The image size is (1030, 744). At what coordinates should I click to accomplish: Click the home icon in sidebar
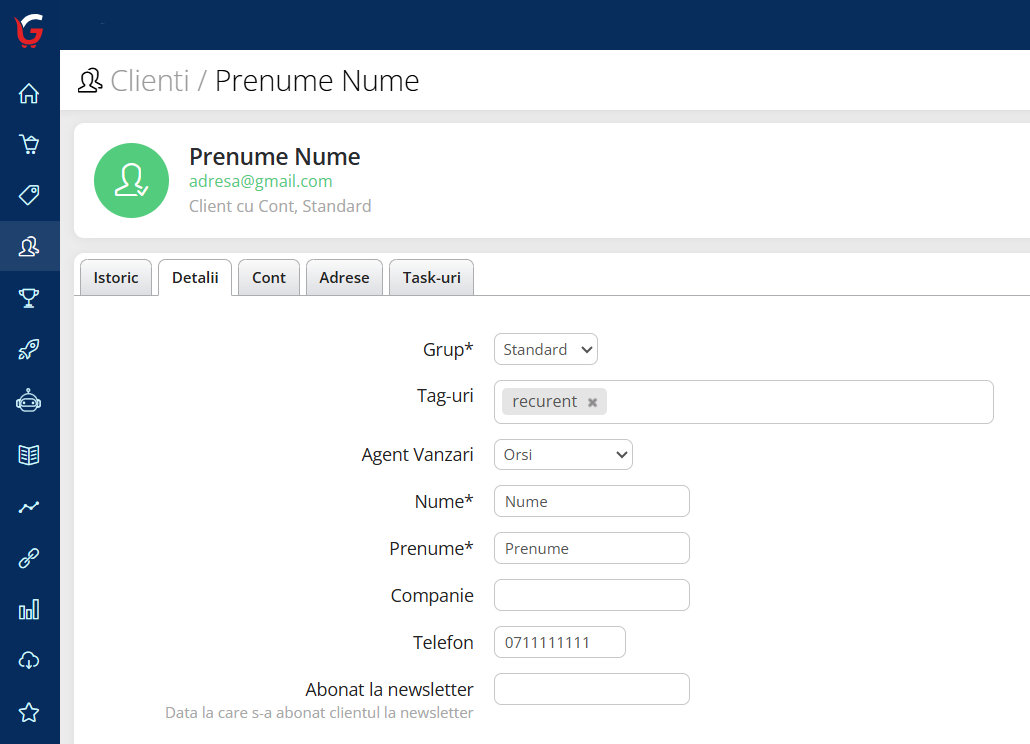[x=29, y=94]
